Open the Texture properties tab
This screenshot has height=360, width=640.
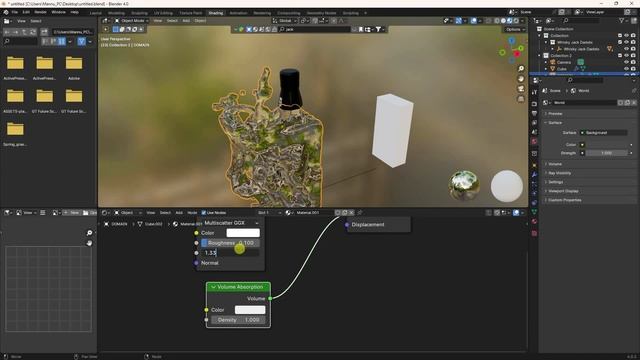534,233
